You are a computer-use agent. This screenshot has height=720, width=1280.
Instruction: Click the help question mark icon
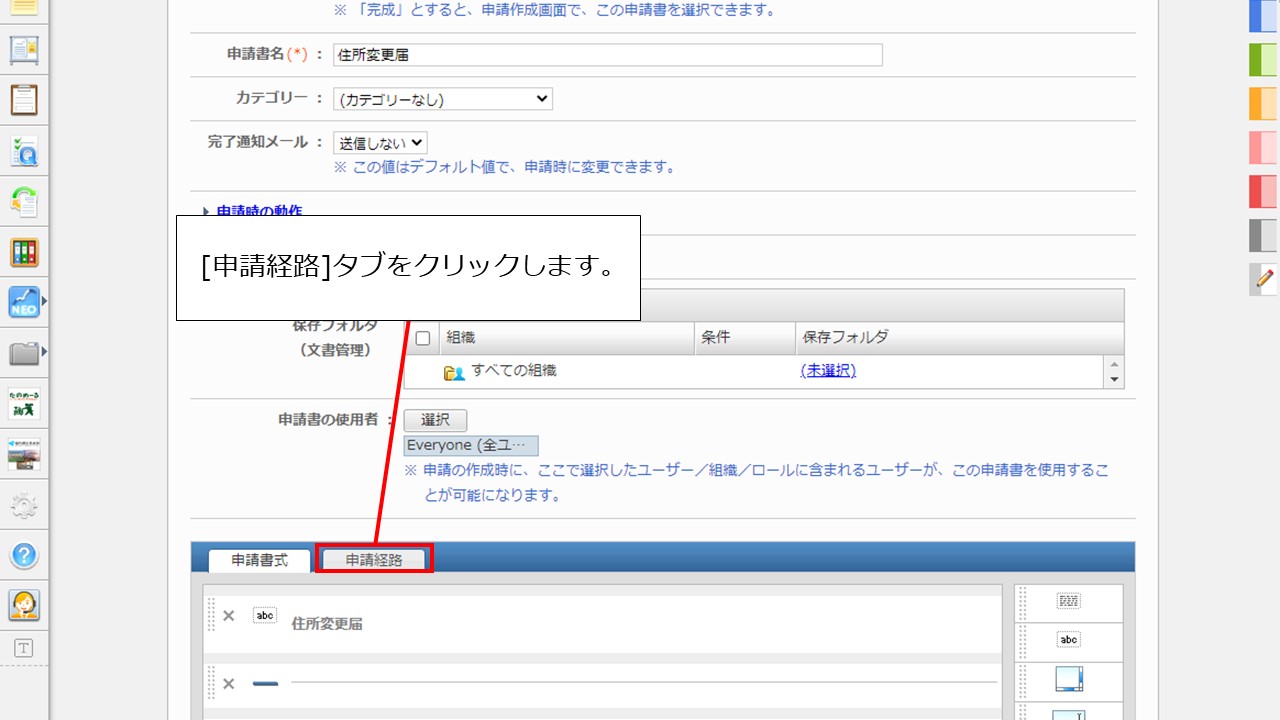24,556
